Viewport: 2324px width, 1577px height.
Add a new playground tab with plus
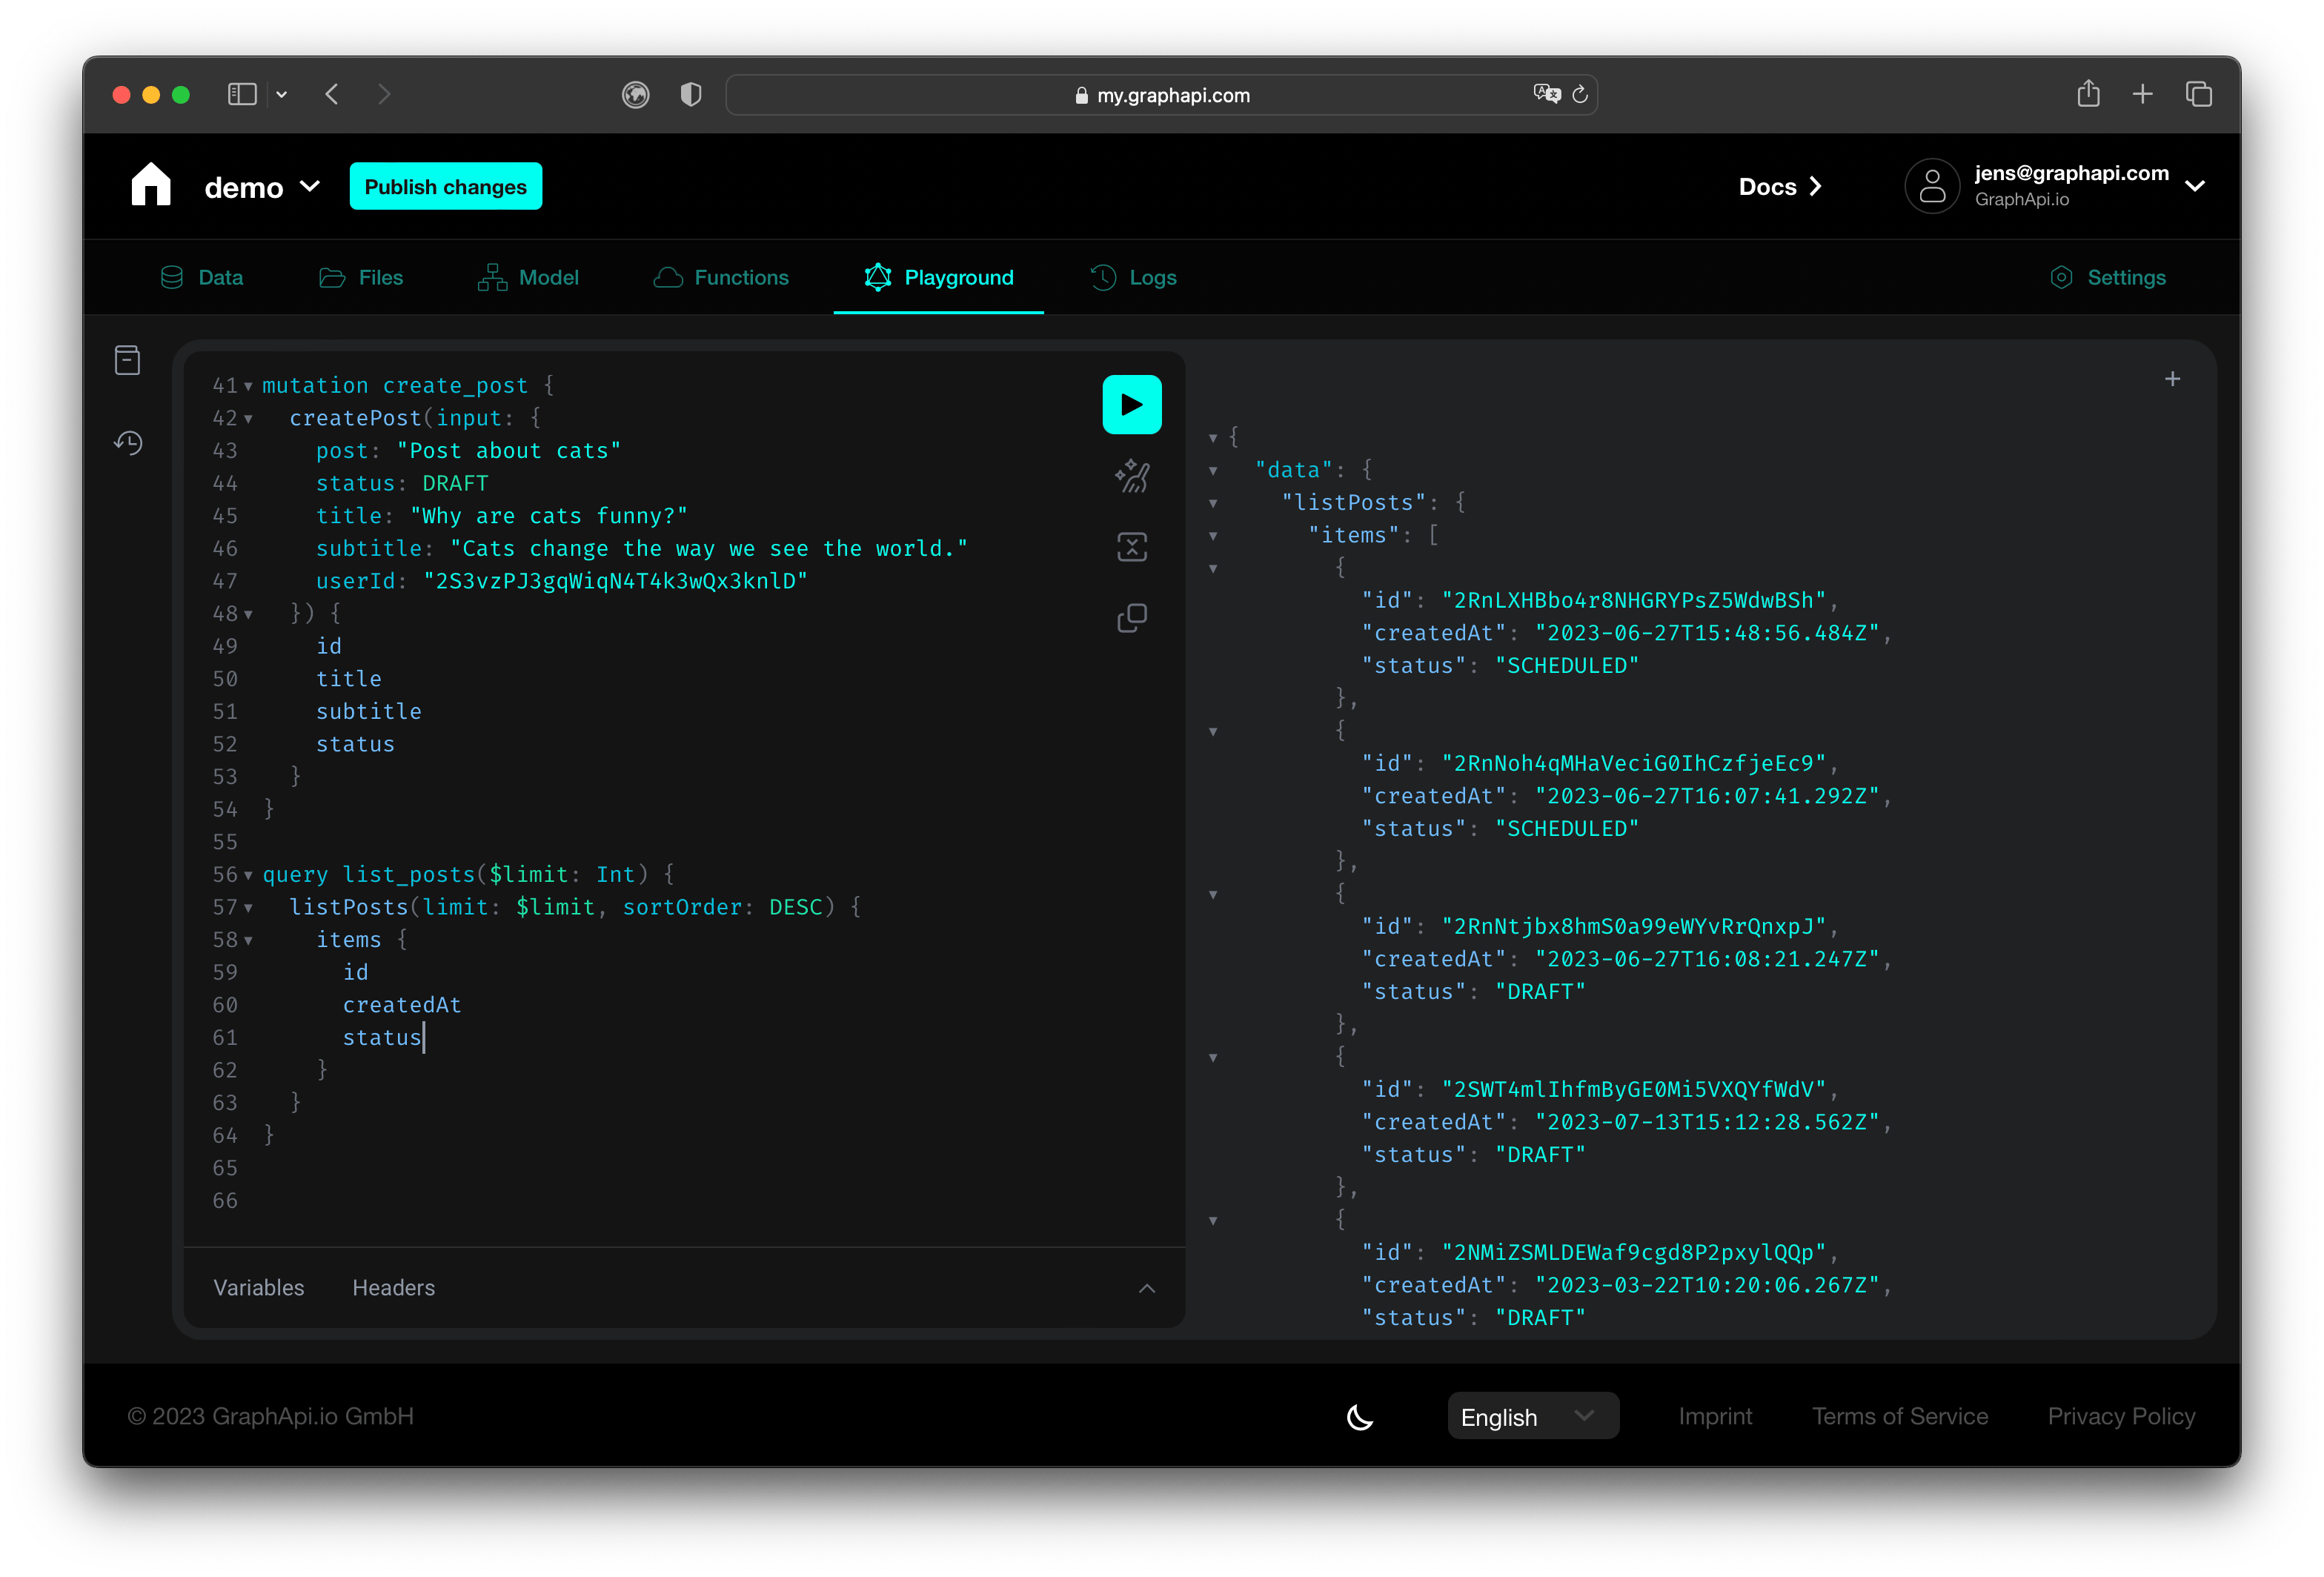click(x=2172, y=379)
